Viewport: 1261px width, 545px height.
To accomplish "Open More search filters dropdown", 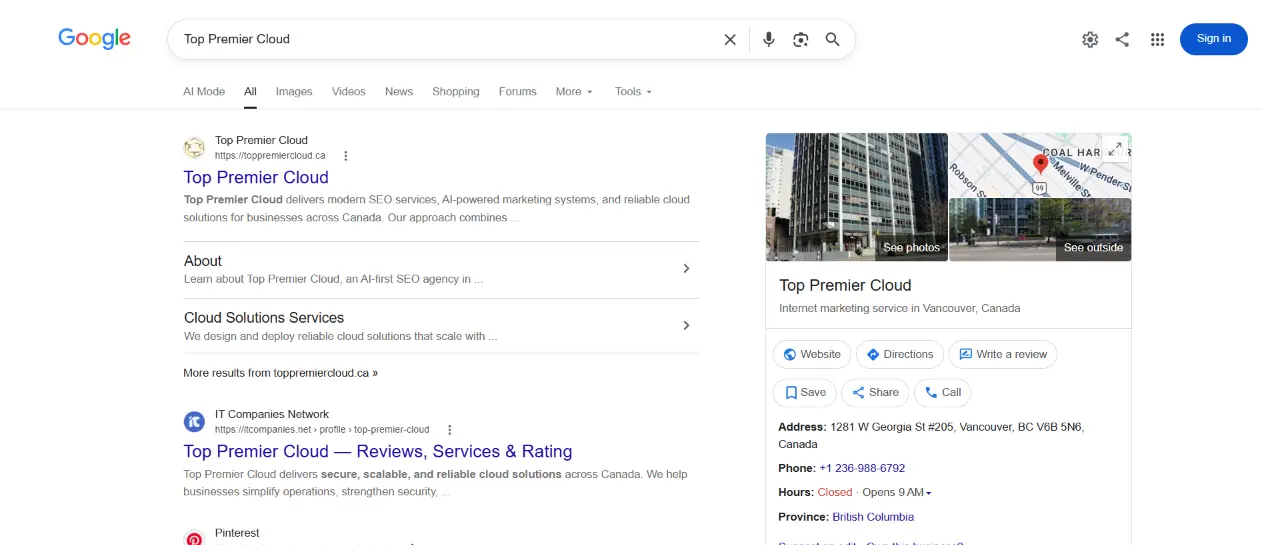I will click(574, 91).
